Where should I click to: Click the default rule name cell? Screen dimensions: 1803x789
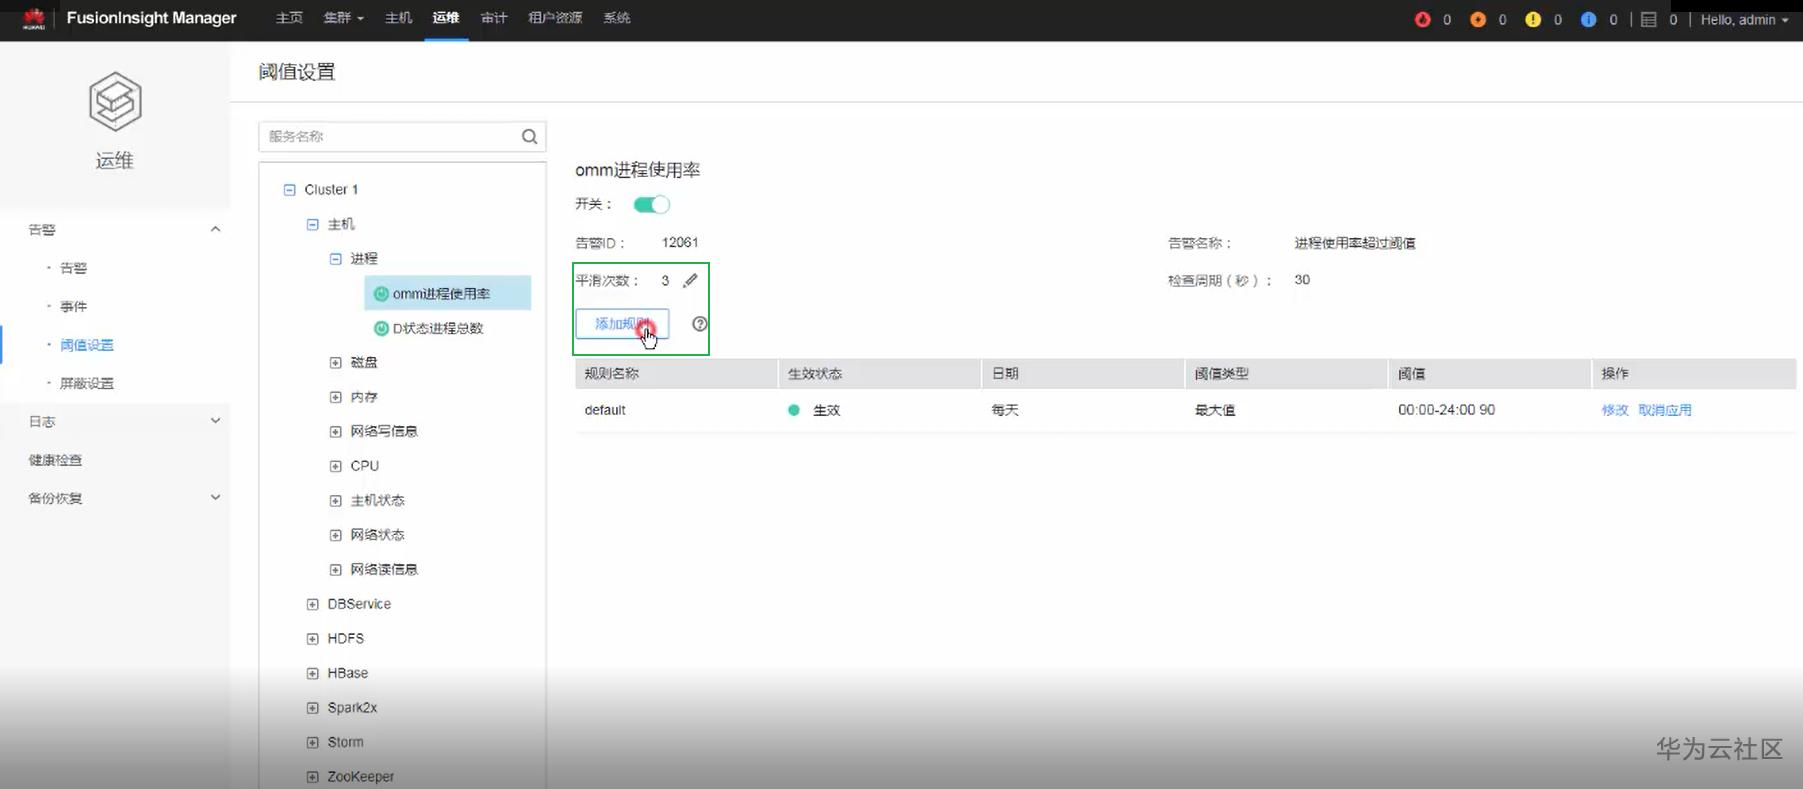click(x=605, y=410)
